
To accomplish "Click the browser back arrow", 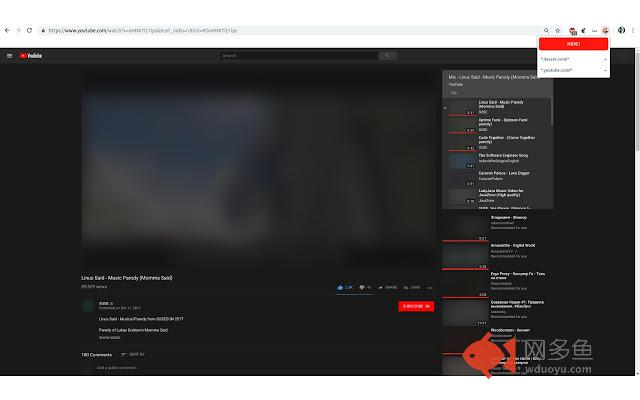I will [x=7, y=30].
